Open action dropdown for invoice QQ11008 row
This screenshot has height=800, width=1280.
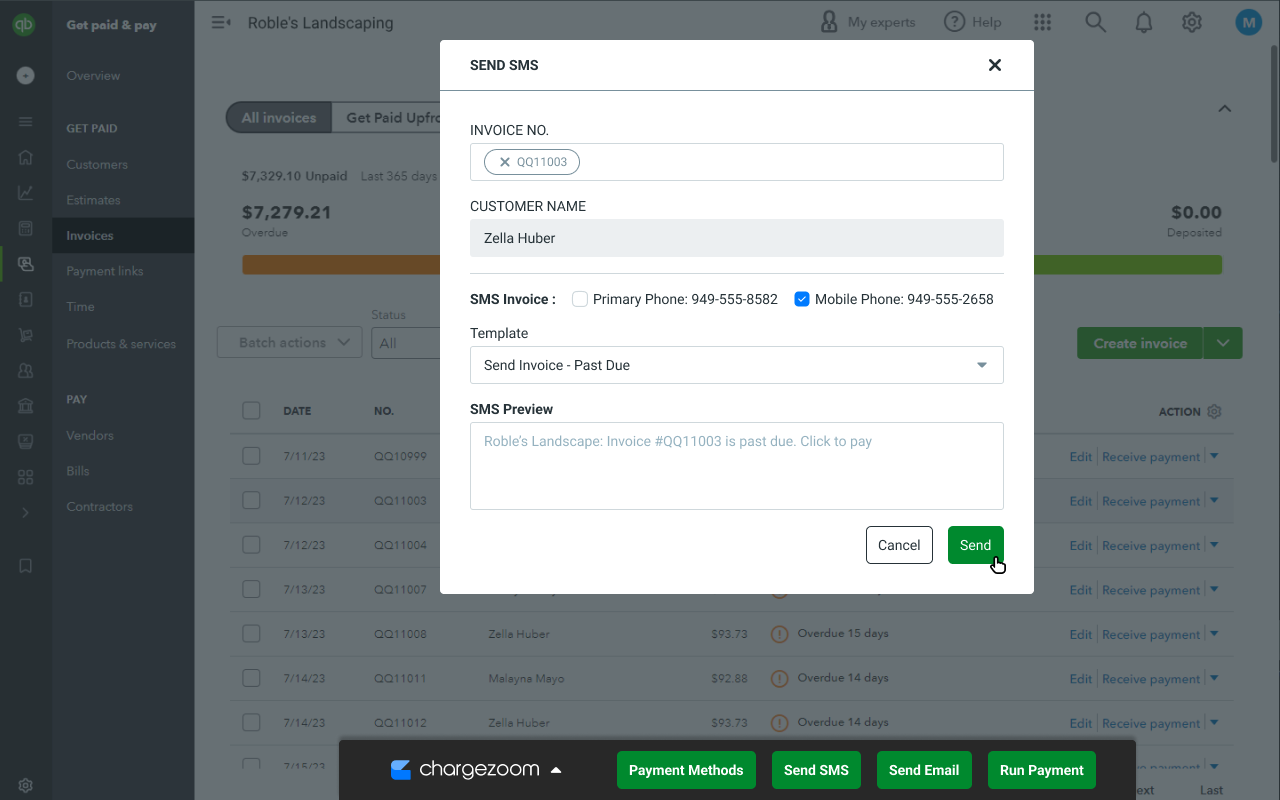[x=1214, y=634]
